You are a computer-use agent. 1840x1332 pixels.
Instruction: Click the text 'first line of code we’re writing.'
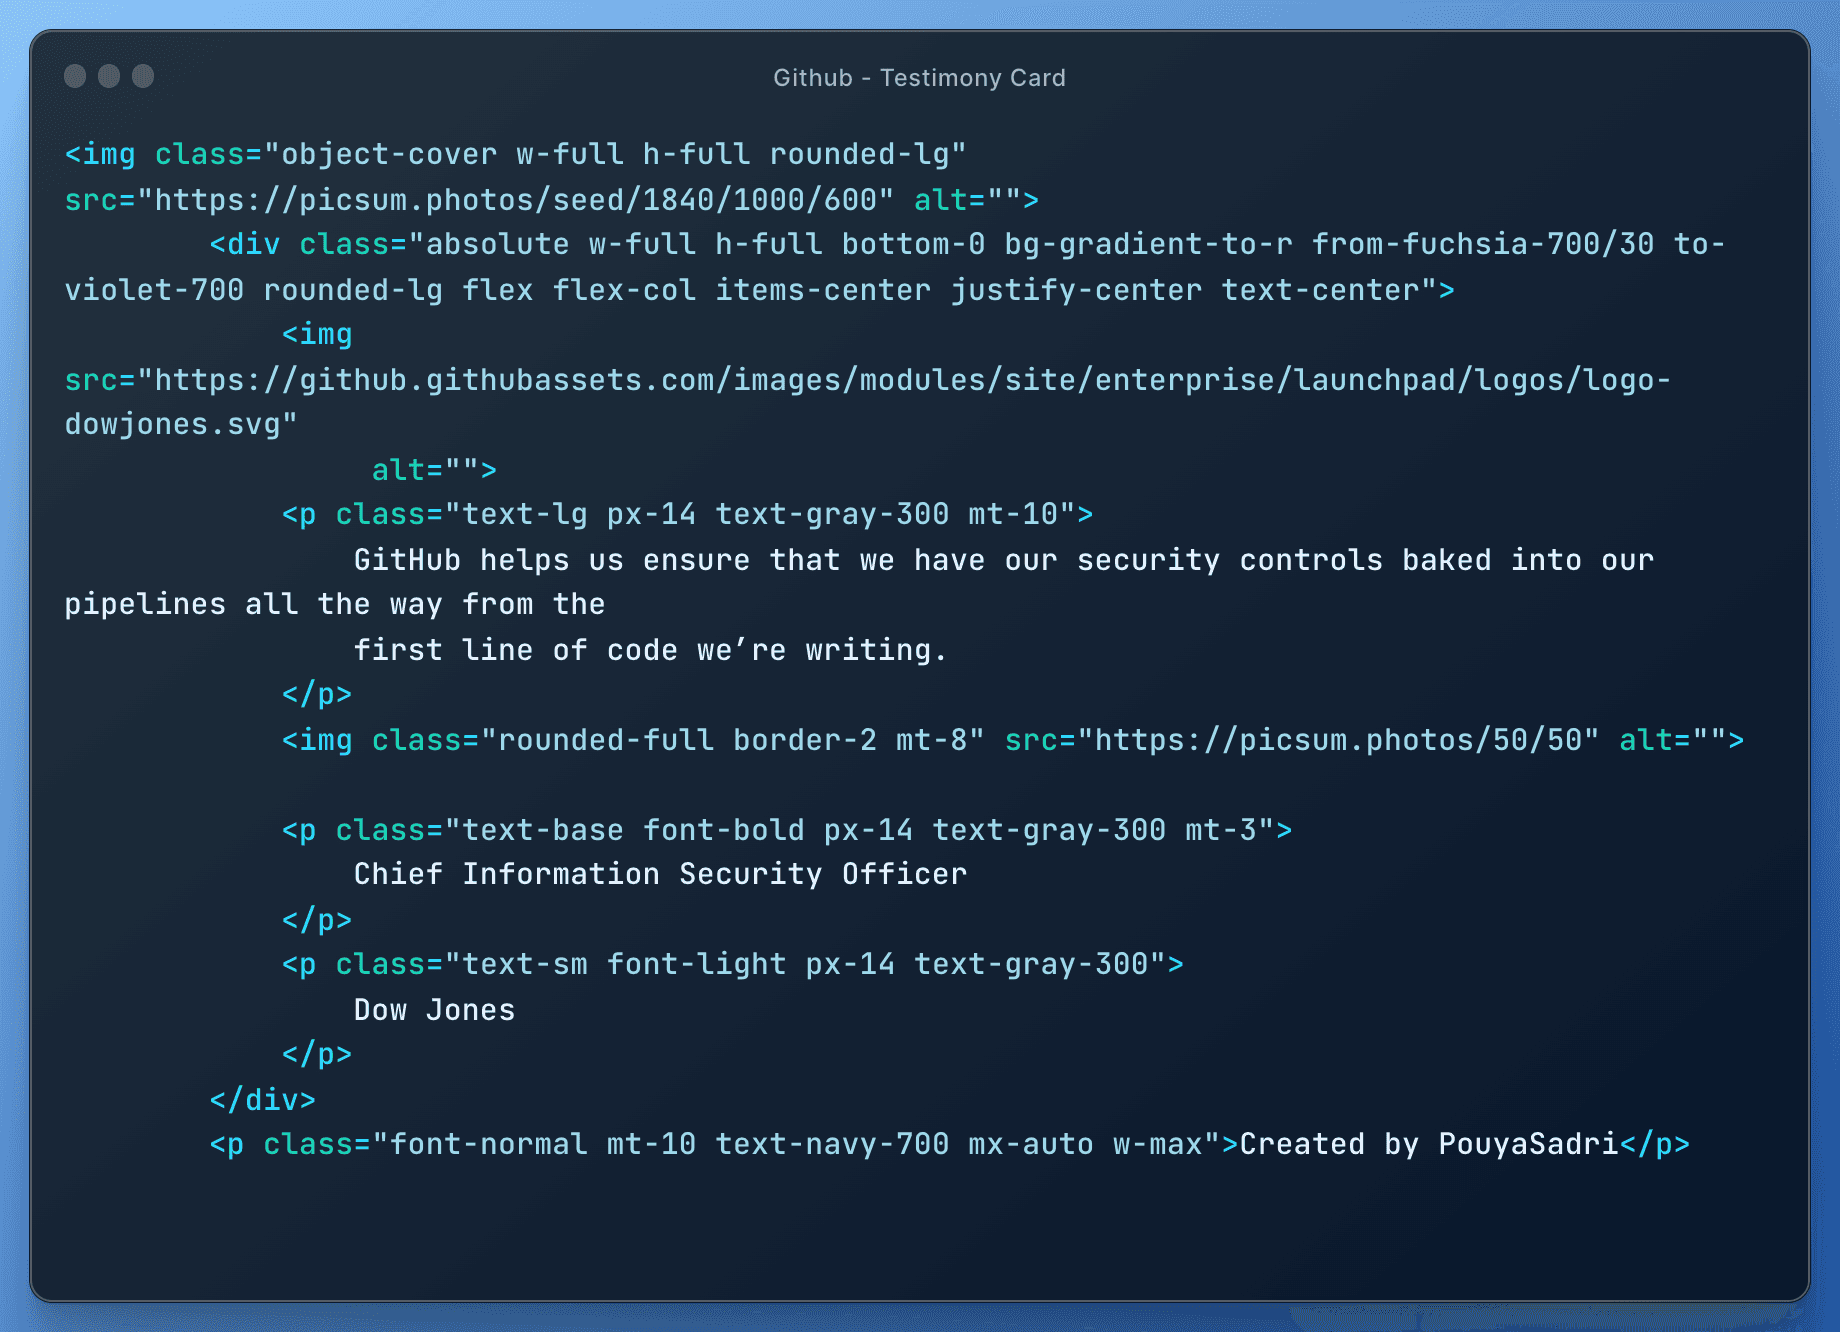click(650, 650)
